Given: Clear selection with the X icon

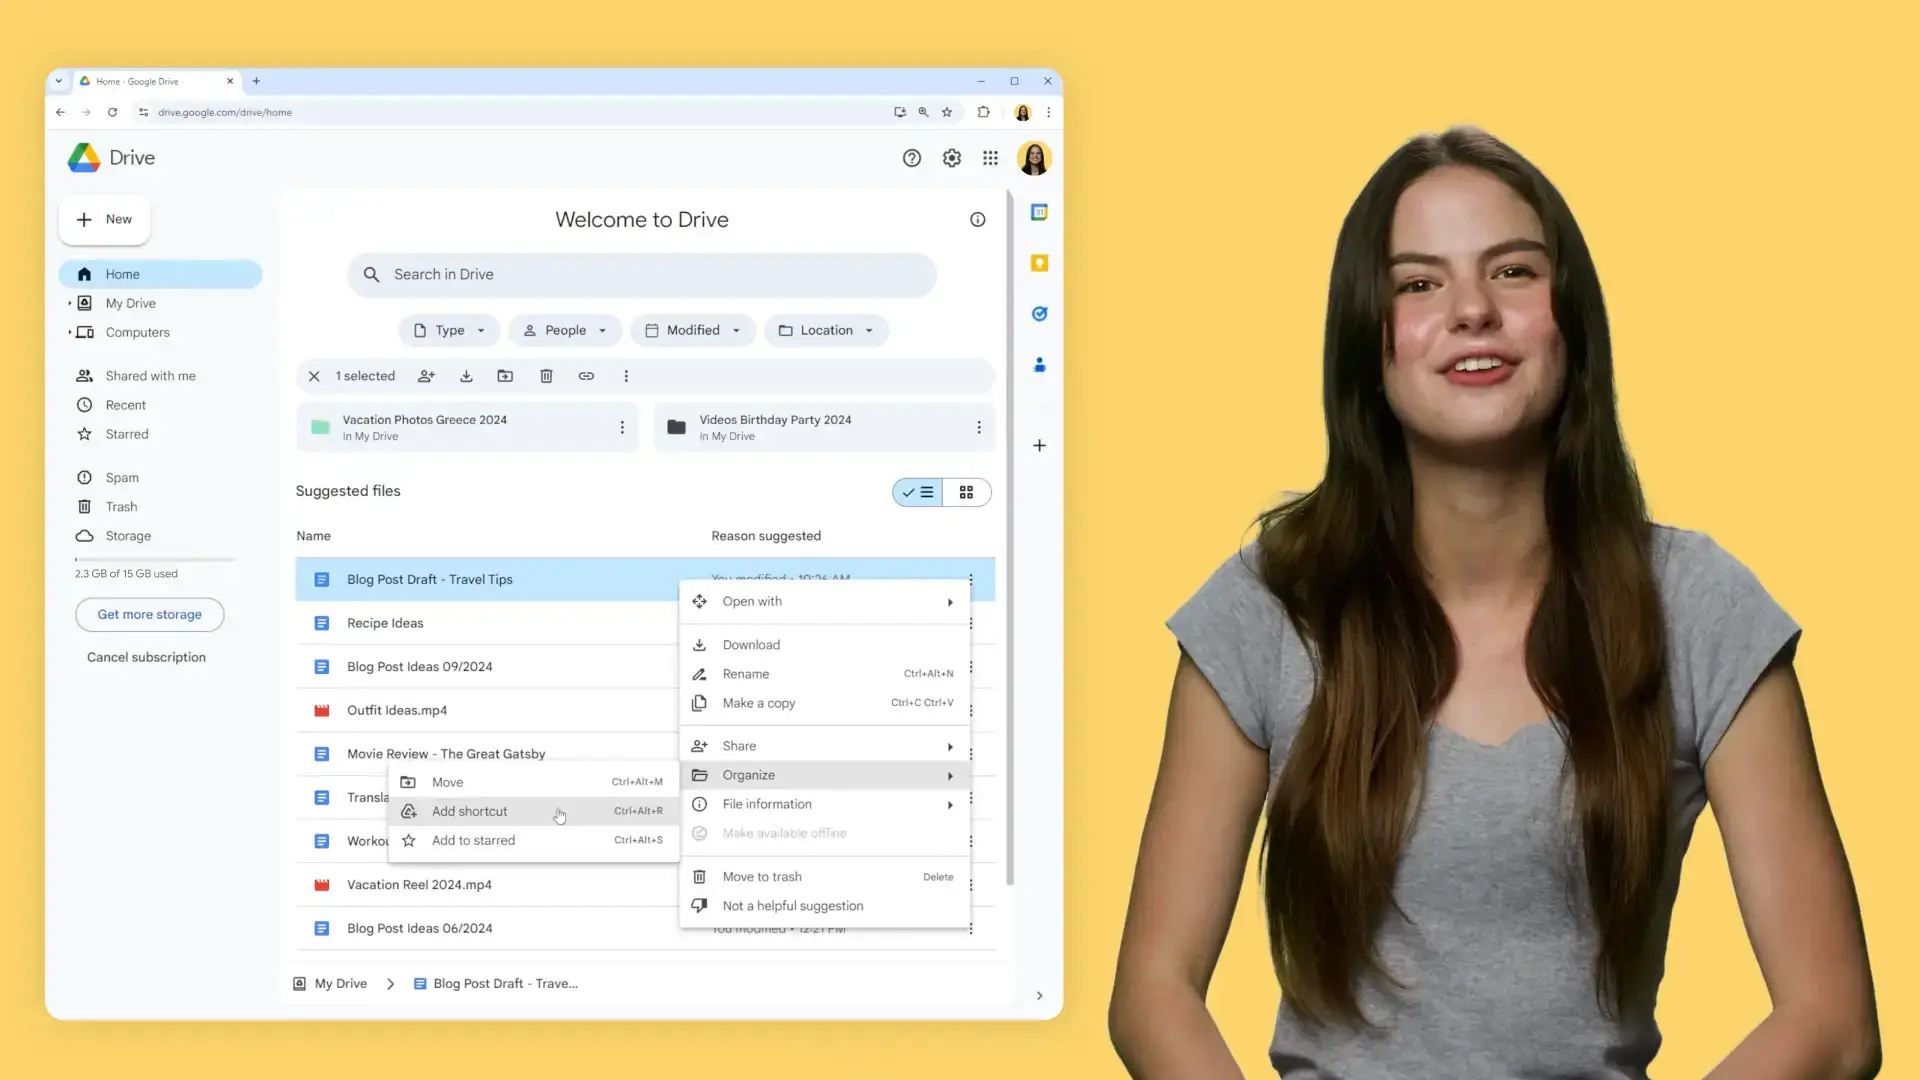Looking at the screenshot, I should 314,376.
